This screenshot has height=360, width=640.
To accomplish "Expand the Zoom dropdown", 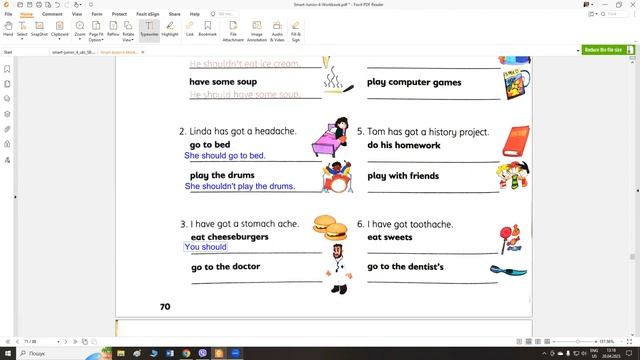I will coord(80,39).
